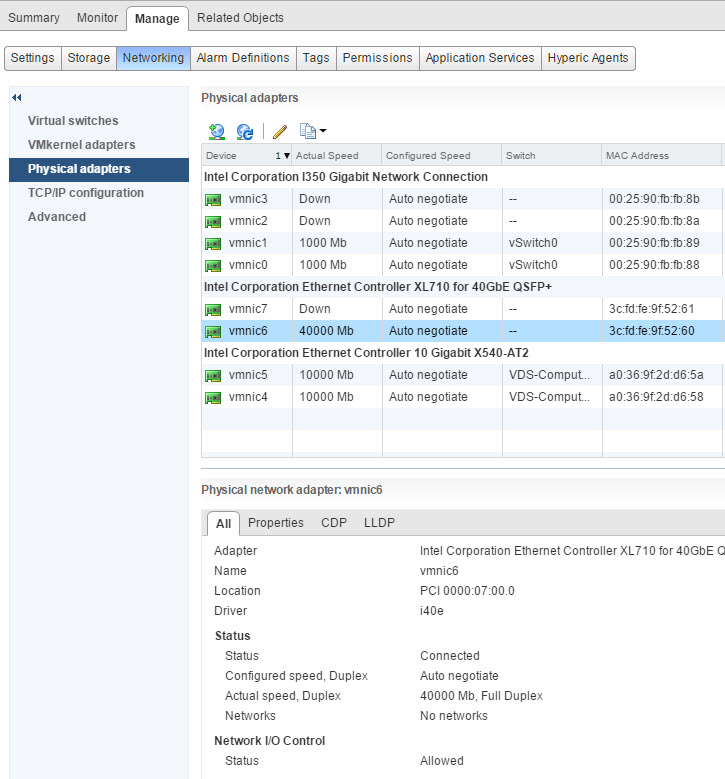Open Alarm Definitions
This screenshot has width=725, height=779.
[x=243, y=58]
